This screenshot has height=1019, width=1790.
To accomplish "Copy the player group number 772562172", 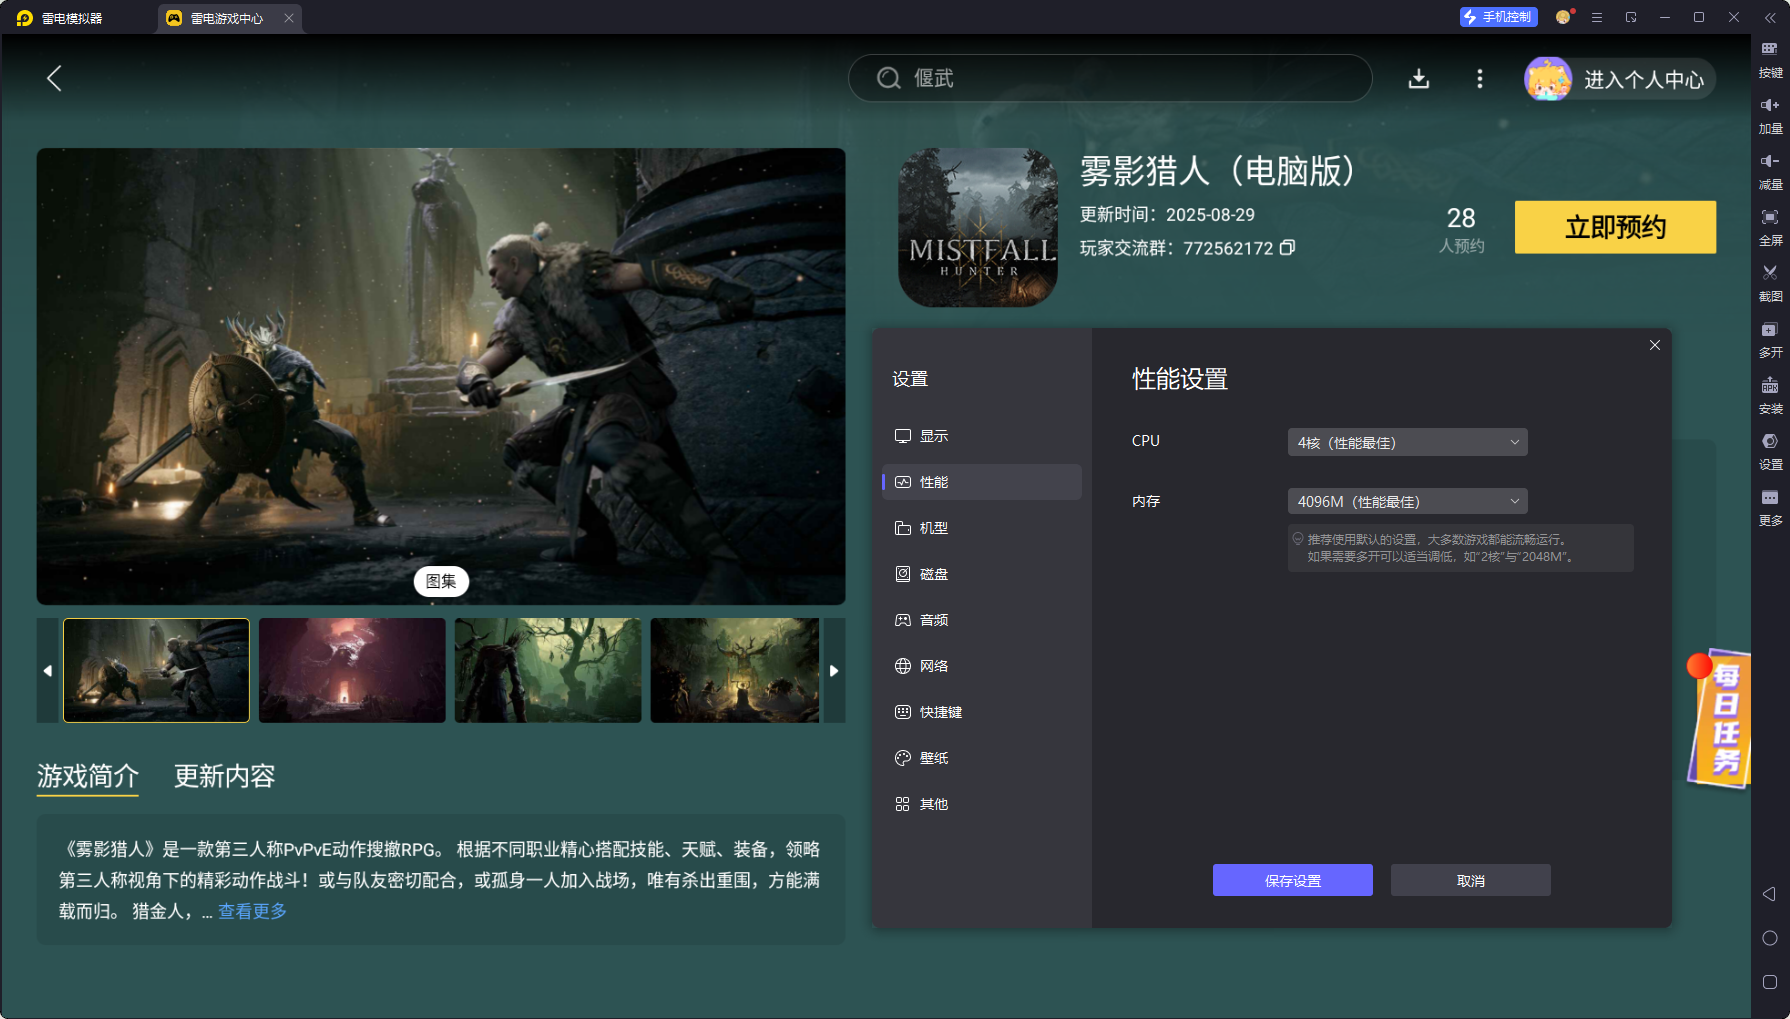I will tap(1288, 247).
